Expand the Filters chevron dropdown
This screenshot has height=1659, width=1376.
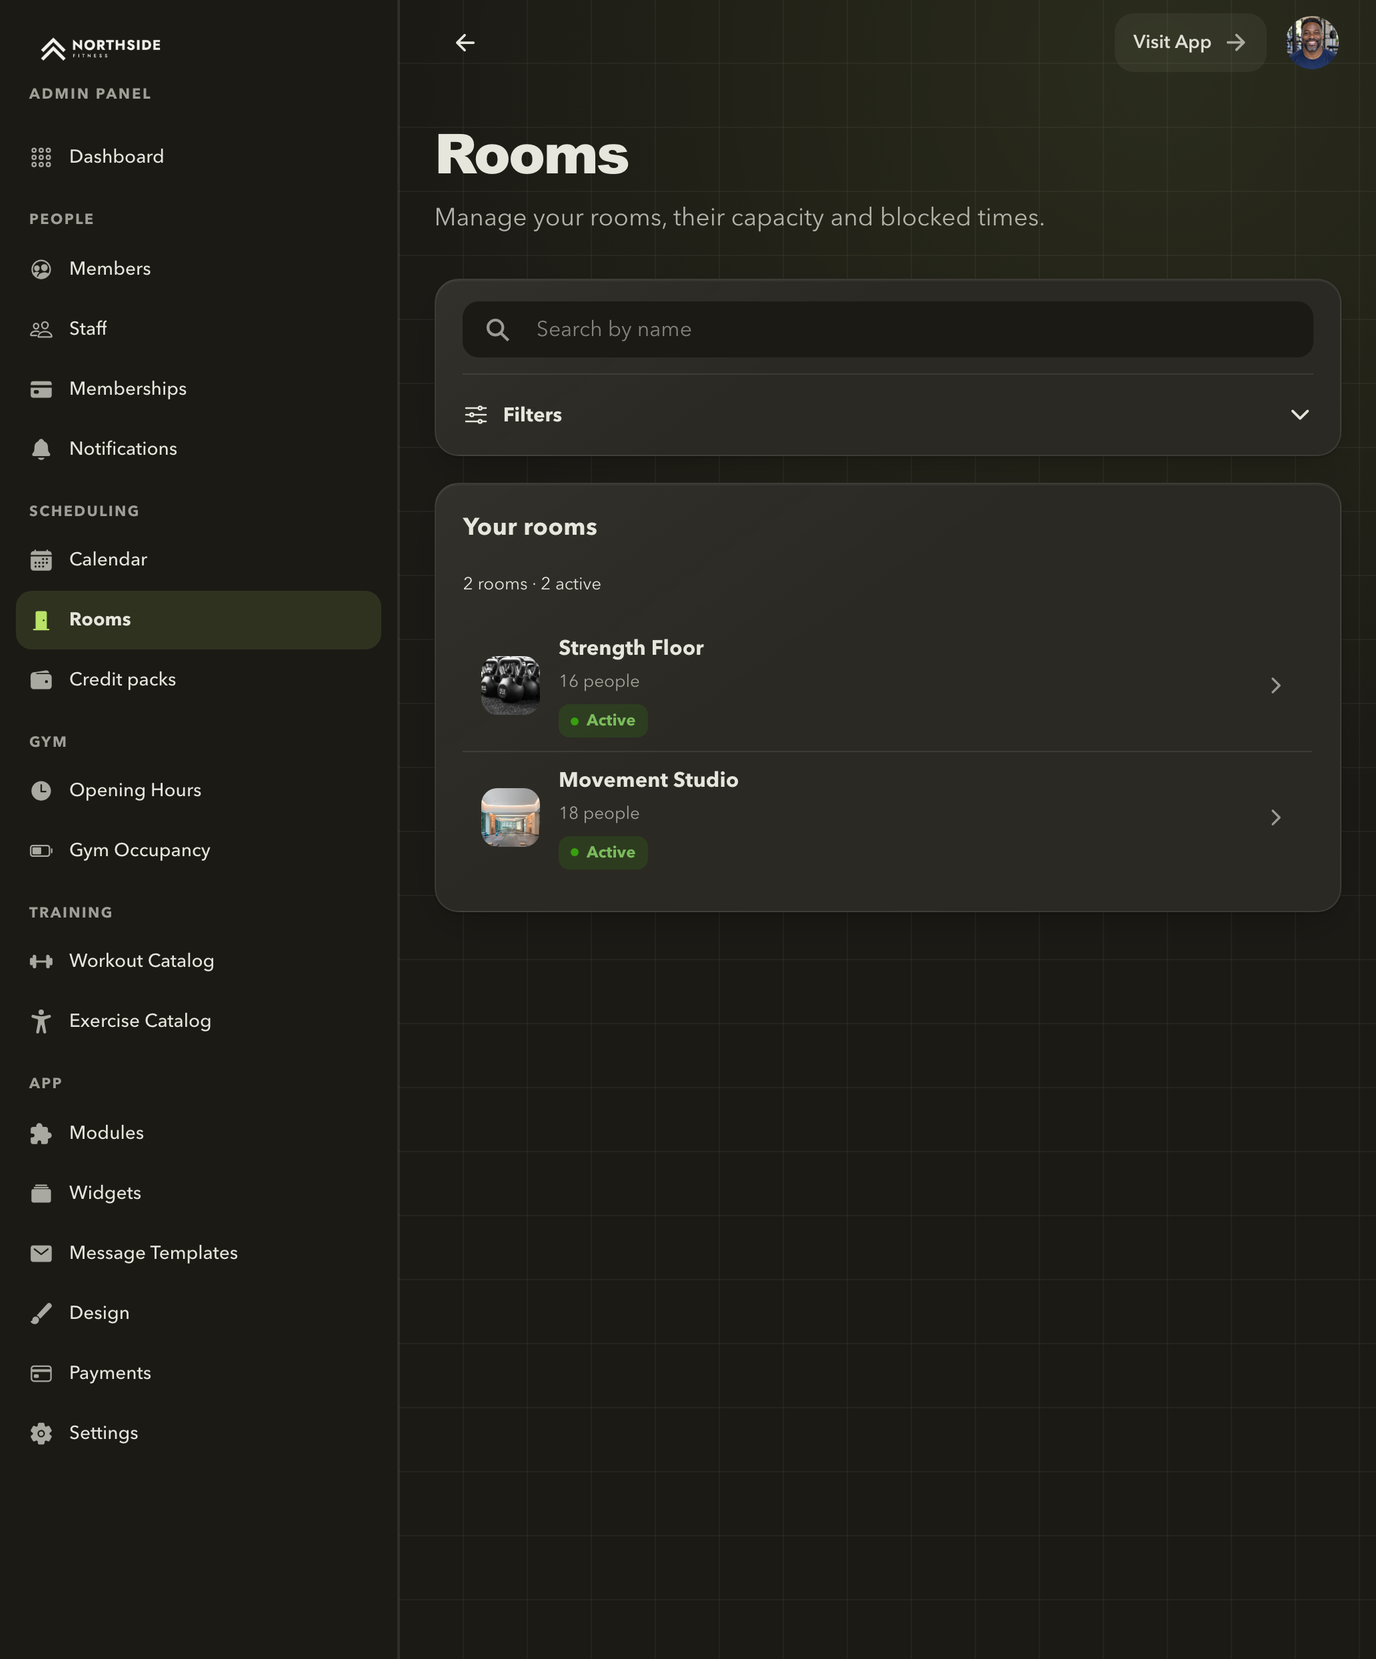click(1299, 415)
